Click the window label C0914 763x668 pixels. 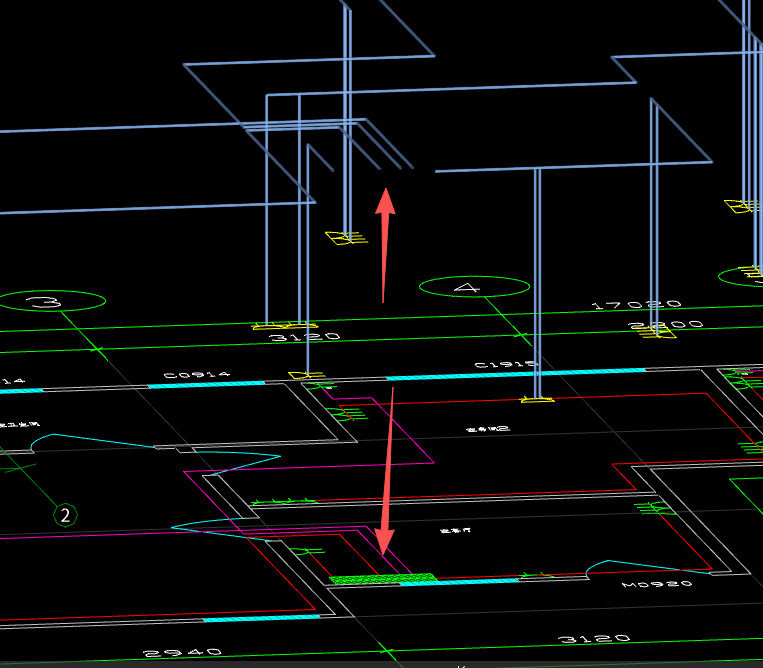point(197,375)
